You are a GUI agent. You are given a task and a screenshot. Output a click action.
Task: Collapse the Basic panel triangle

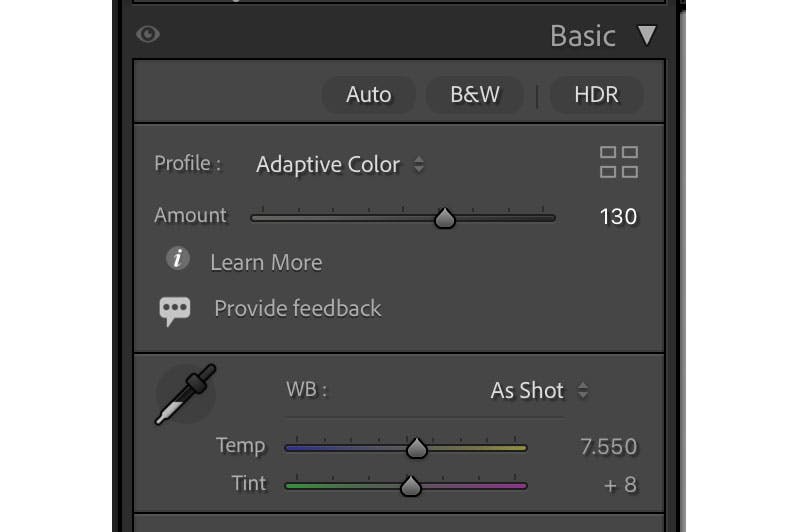[x=647, y=36]
